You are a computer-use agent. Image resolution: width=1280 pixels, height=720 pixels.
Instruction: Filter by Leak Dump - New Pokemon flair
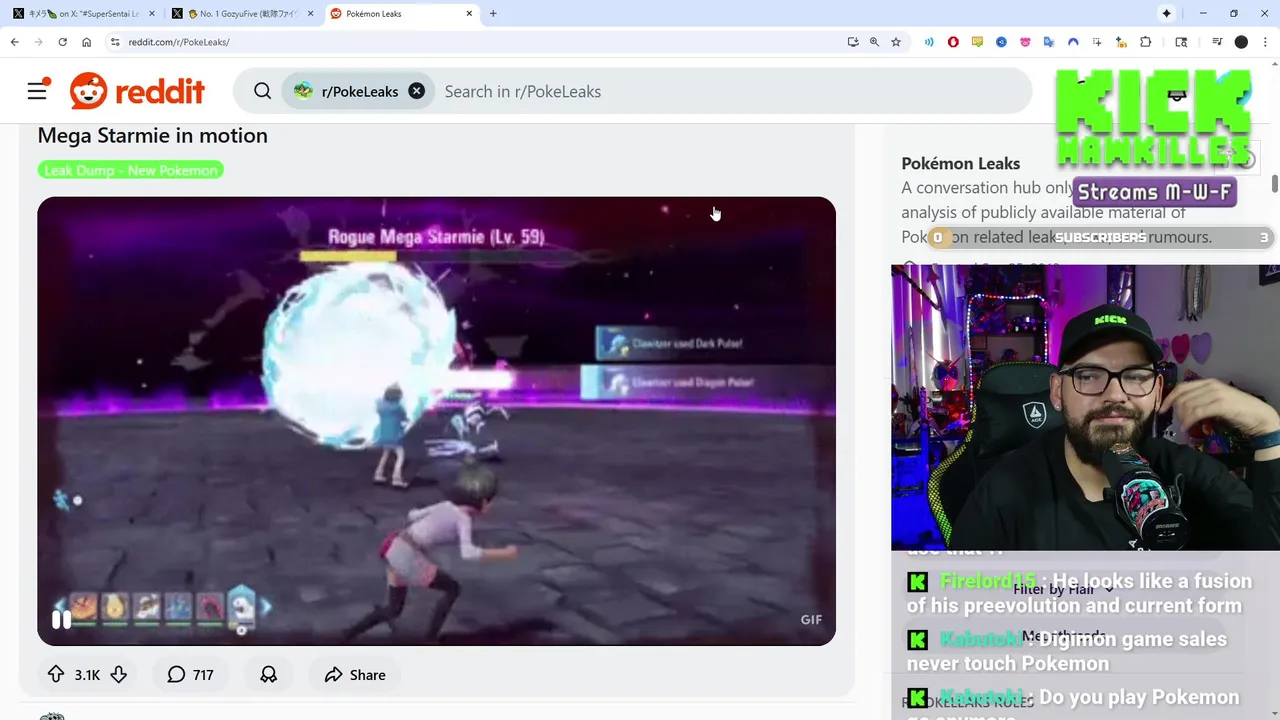(x=130, y=170)
